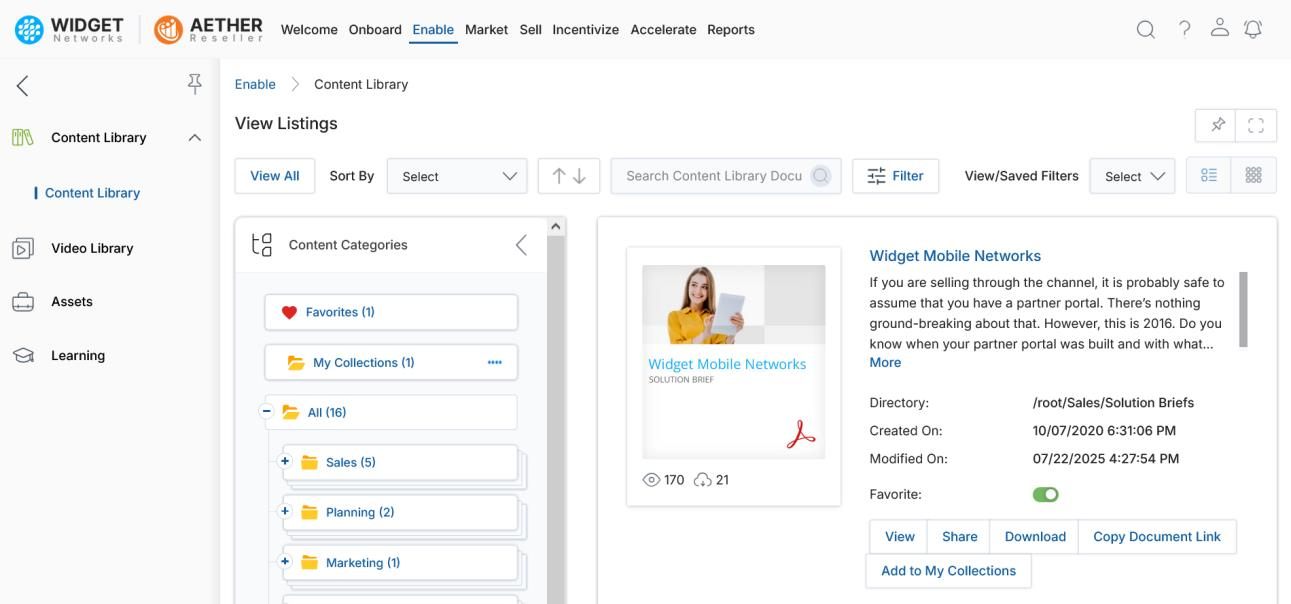Click the search icon in Content Library search
The image size is (1291, 604).
(821, 176)
